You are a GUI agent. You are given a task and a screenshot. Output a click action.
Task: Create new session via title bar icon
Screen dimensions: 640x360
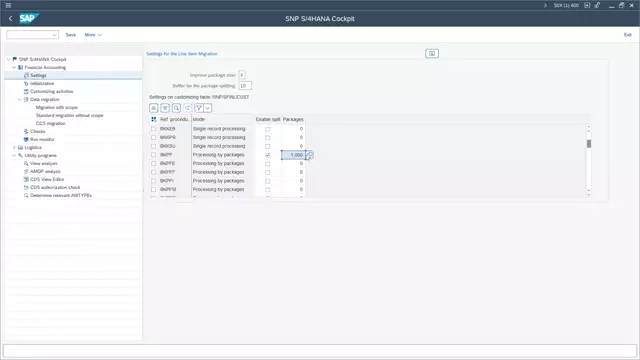click(587, 5)
